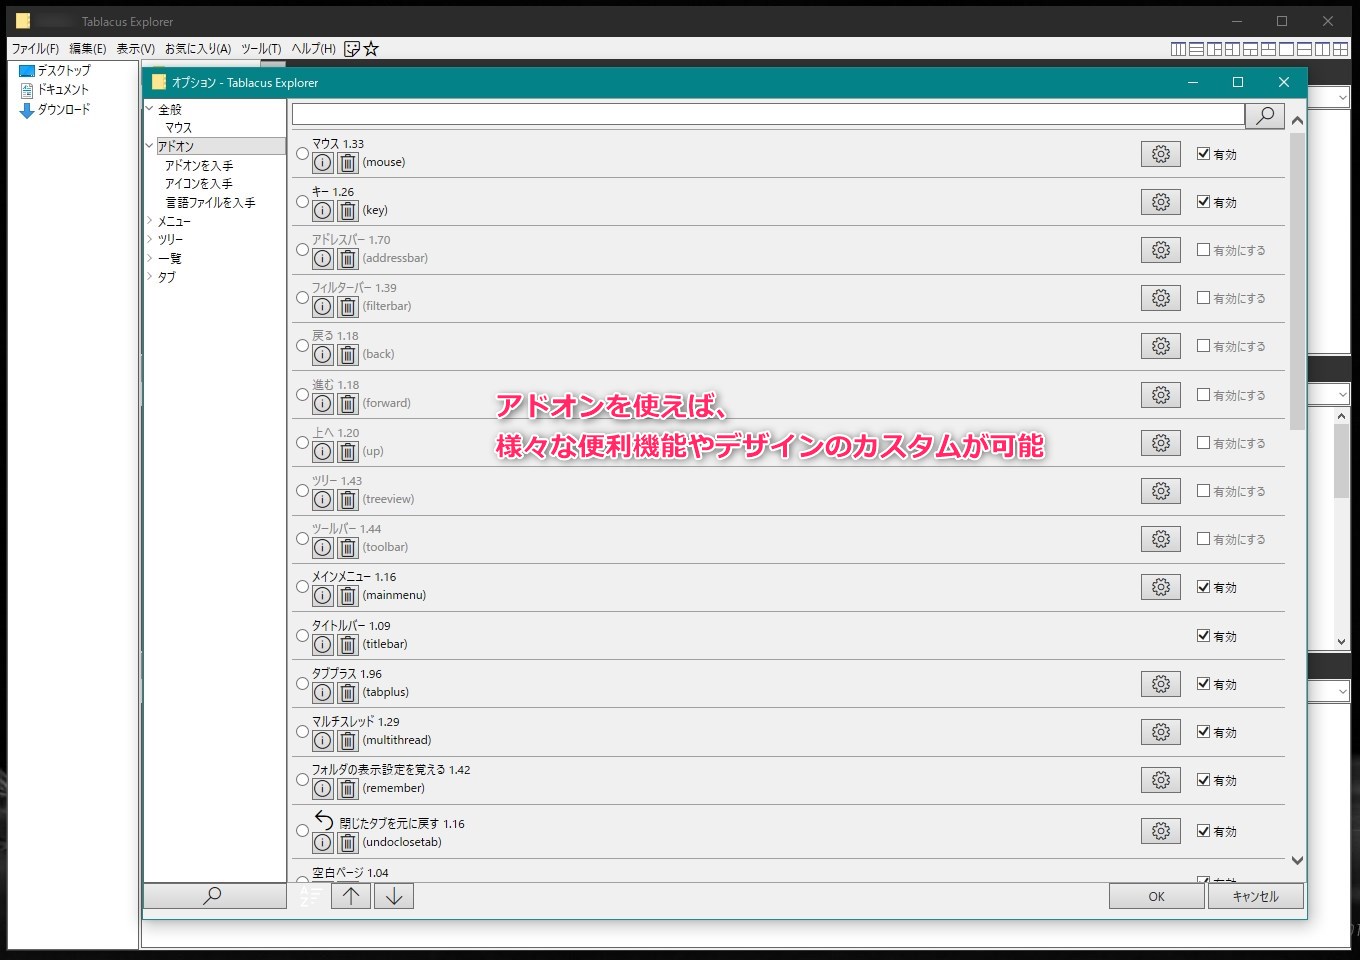Collapse the アドオン tree node

click(150, 146)
